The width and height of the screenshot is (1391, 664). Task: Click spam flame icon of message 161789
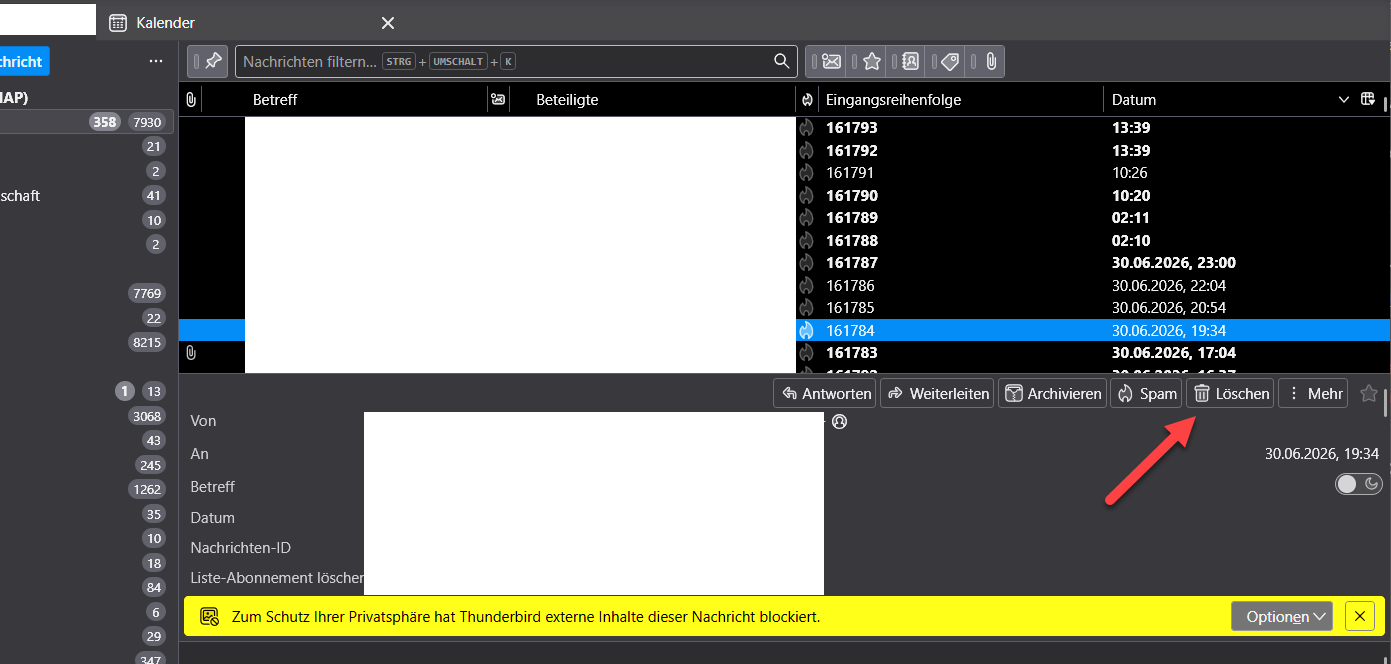pos(807,218)
